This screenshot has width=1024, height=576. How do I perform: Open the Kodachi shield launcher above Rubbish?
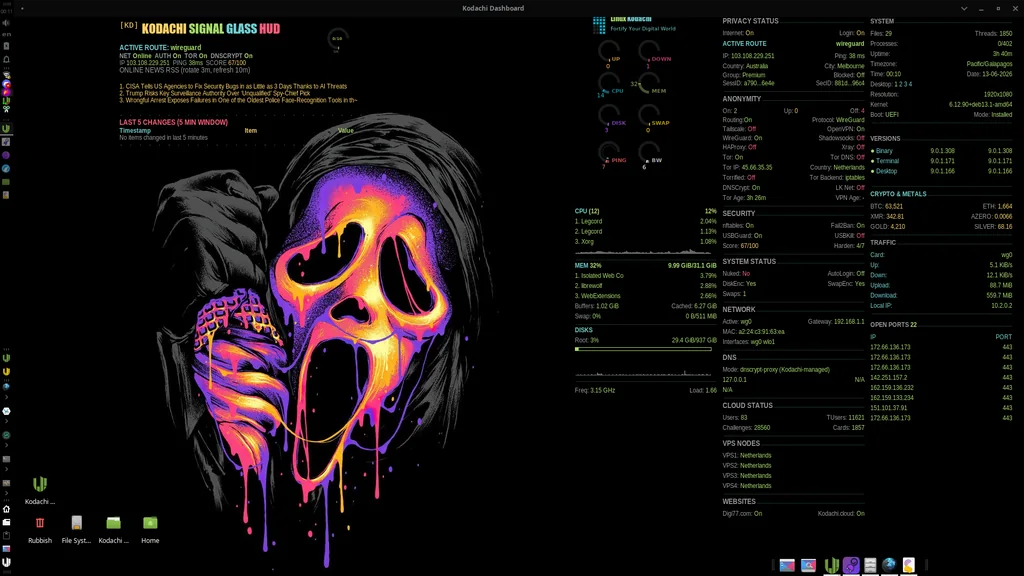[40, 484]
